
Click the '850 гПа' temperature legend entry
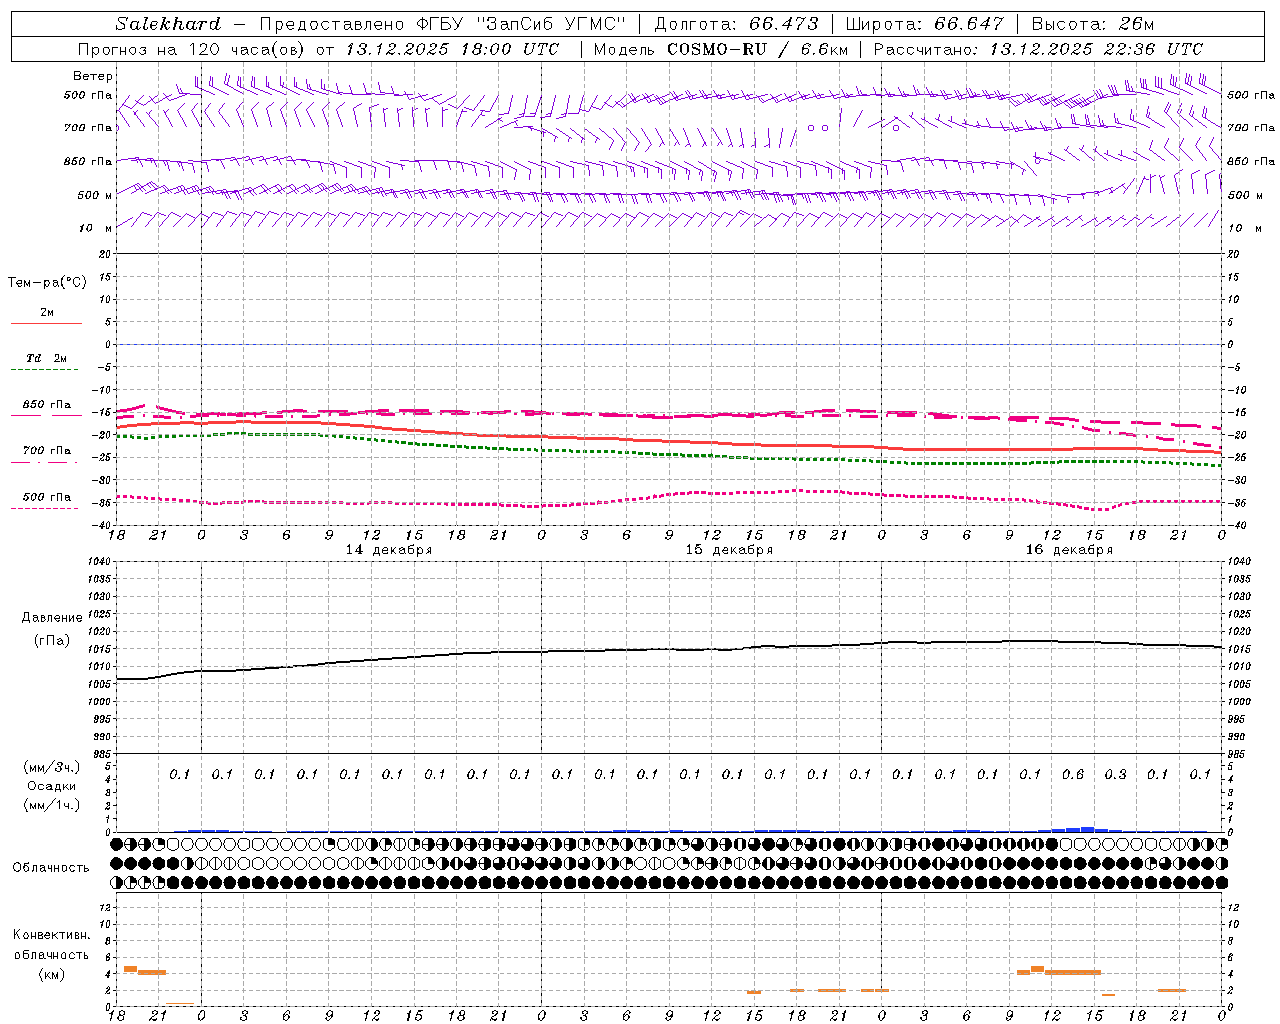pyautogui.click(x=46, y=405)
